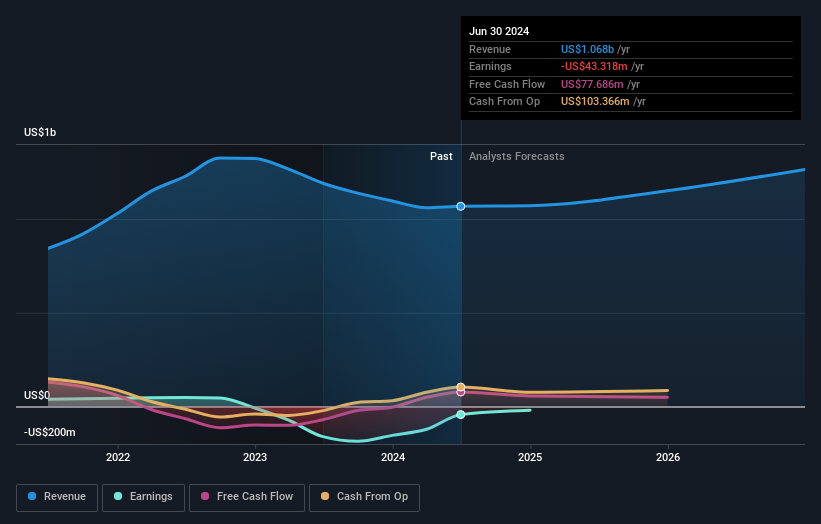Click the -US$43.318m earnings value in tooltip
Screen dimensions: 821x524
click(594, 66)
